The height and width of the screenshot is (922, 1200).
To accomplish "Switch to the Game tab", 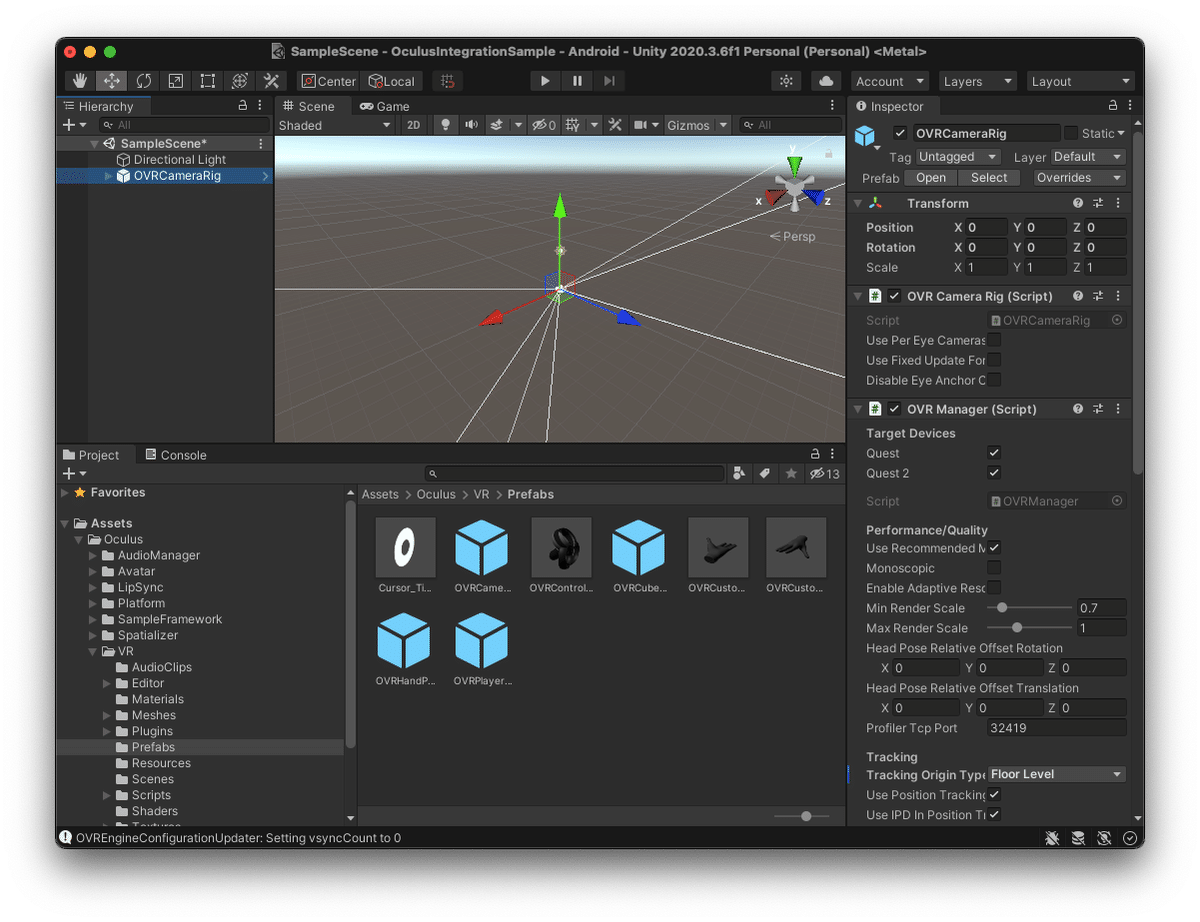I will (x=385, y=106).
